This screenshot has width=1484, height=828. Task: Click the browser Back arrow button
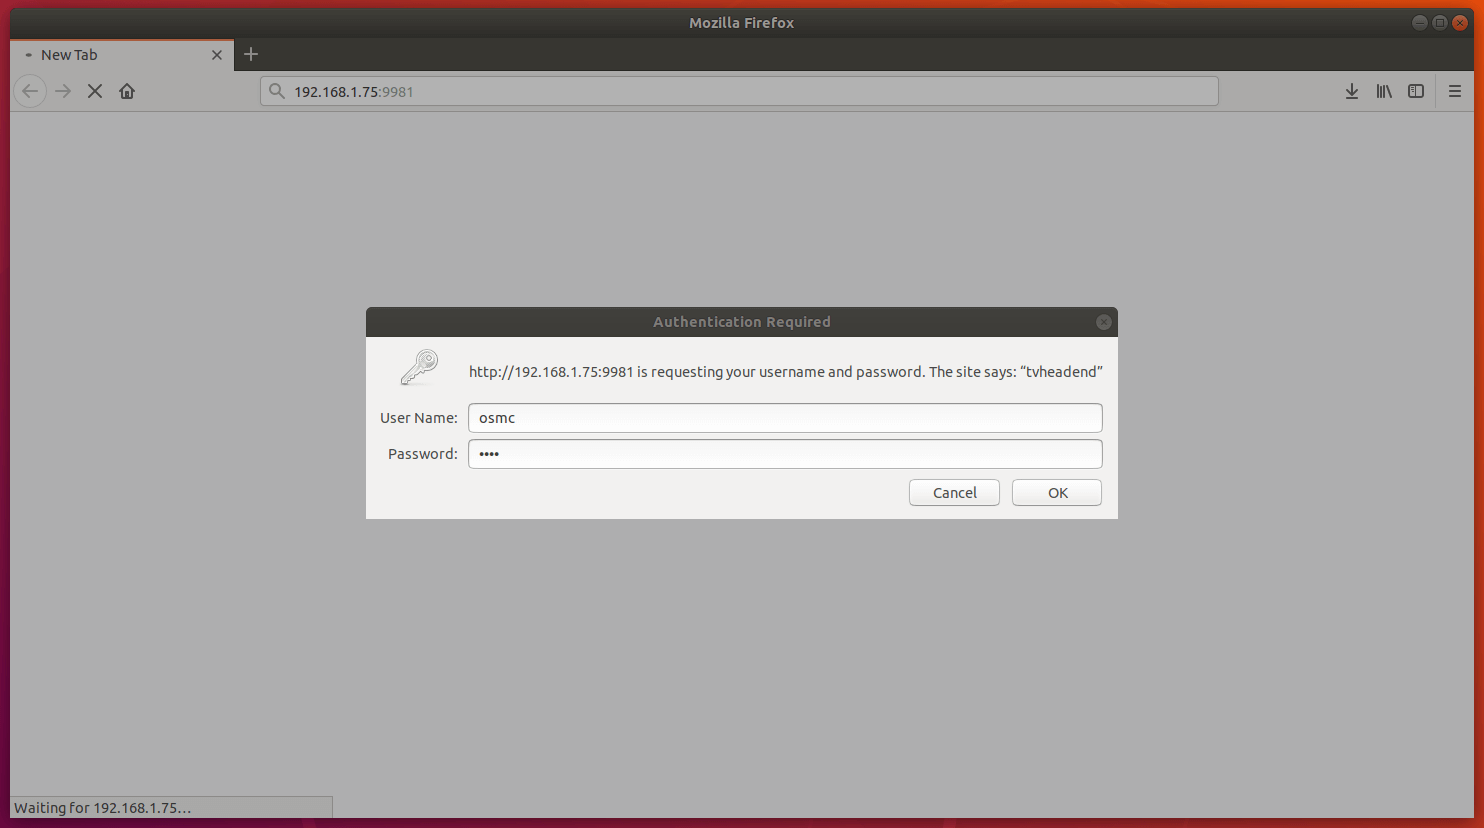coord(30,91)
